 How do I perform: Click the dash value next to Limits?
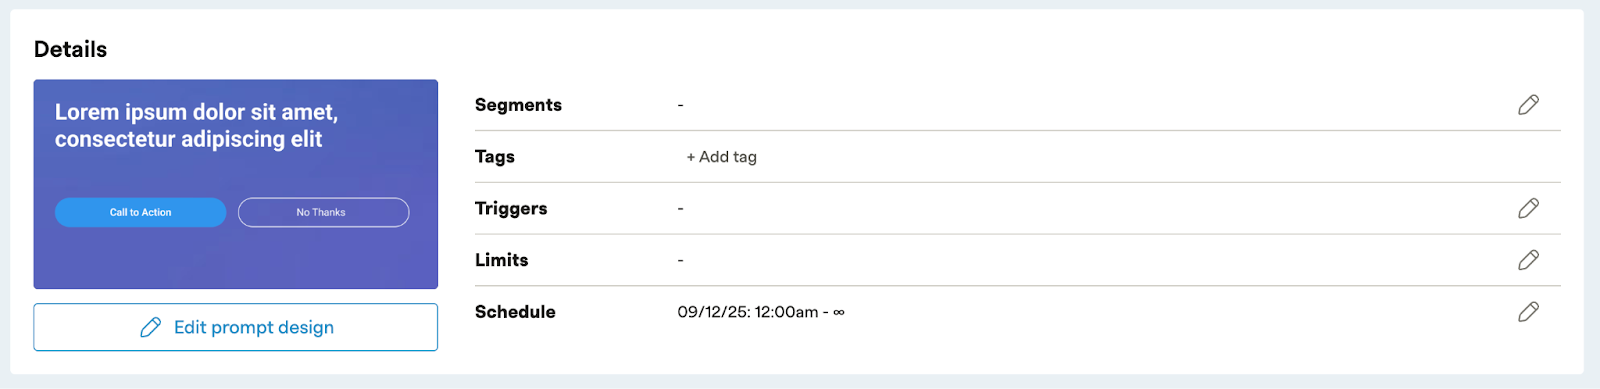[x=680, y=260]
